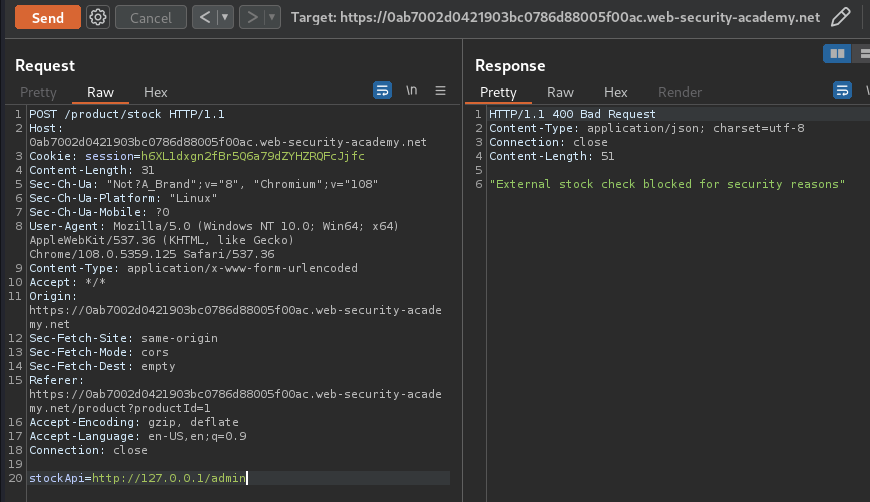
Task: Click the Sec-Fetch-Mode: cors header
Action: point(99,352)
